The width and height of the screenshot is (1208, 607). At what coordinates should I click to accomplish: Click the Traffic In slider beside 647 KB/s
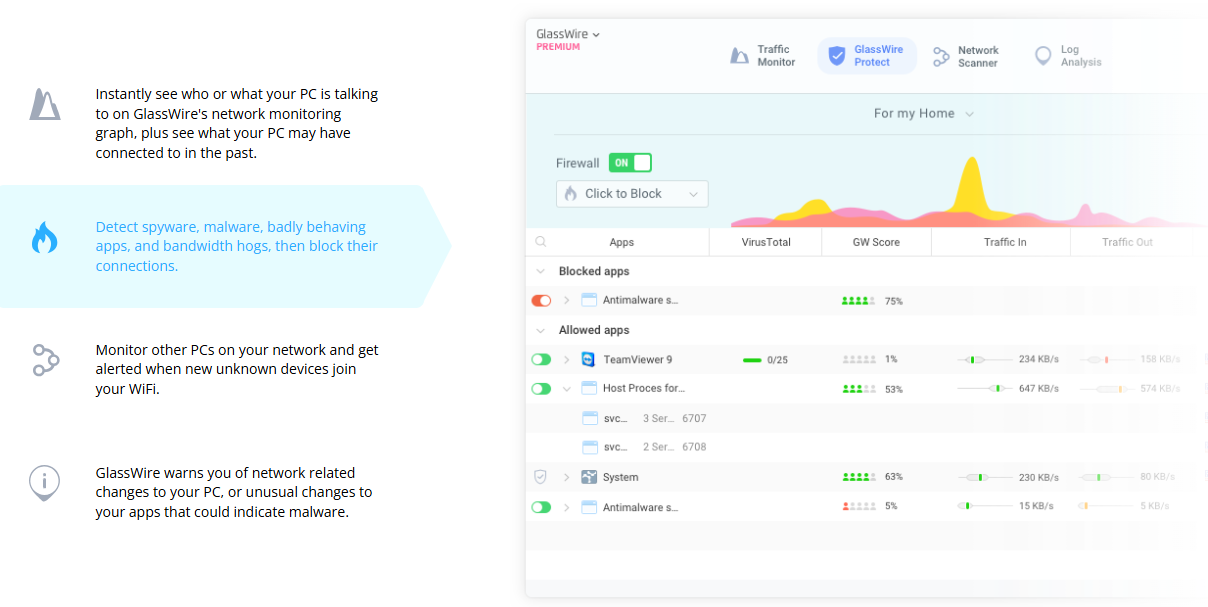(x=984, y=389)
